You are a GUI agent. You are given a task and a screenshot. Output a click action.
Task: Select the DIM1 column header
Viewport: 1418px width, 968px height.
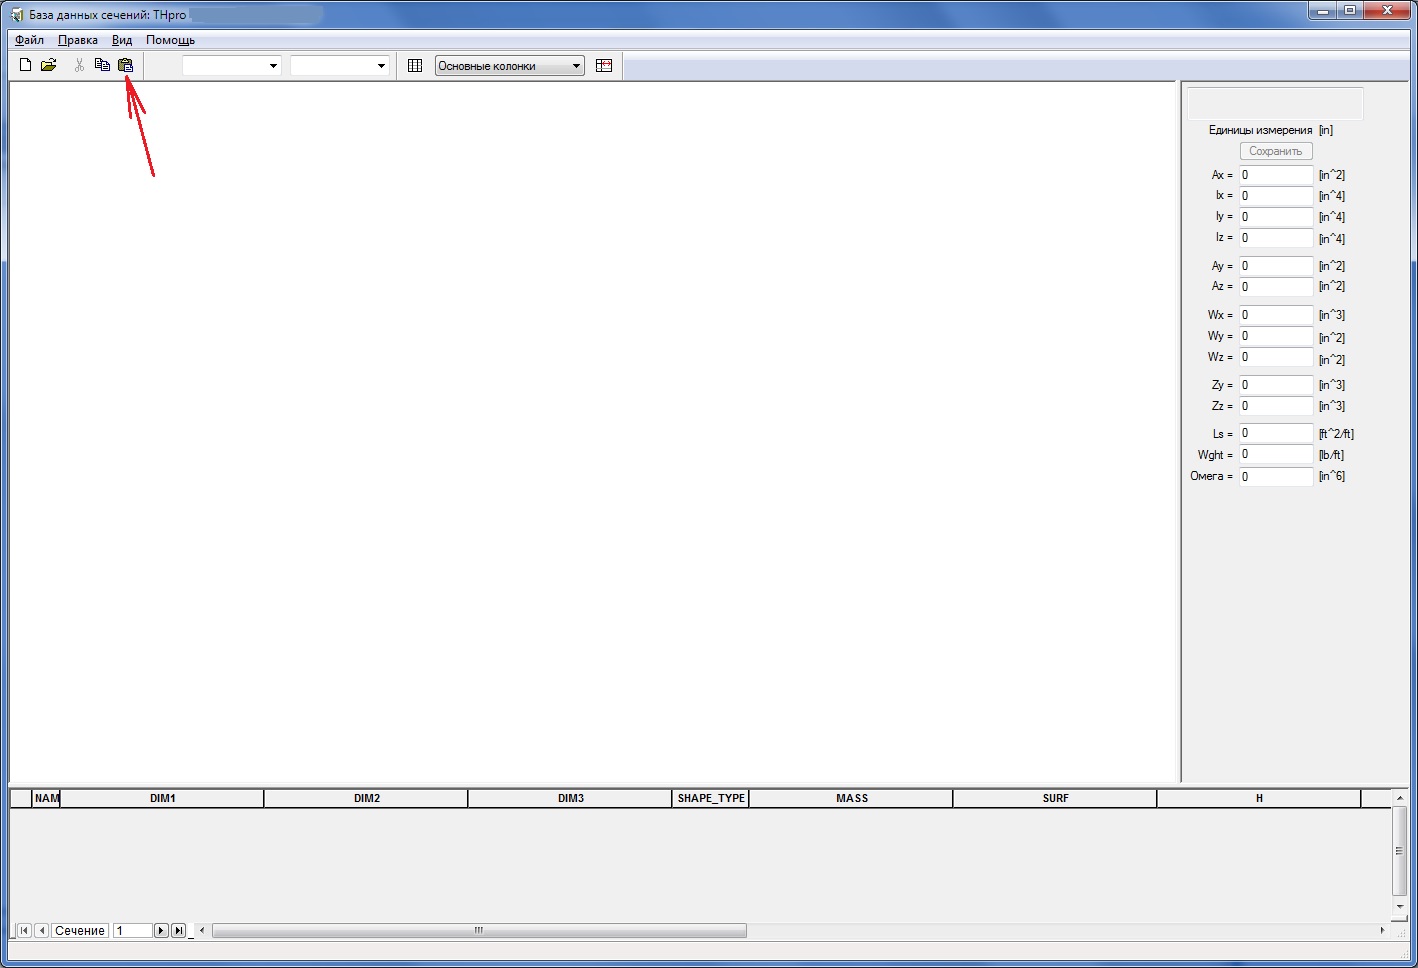[x=163, y=798]
